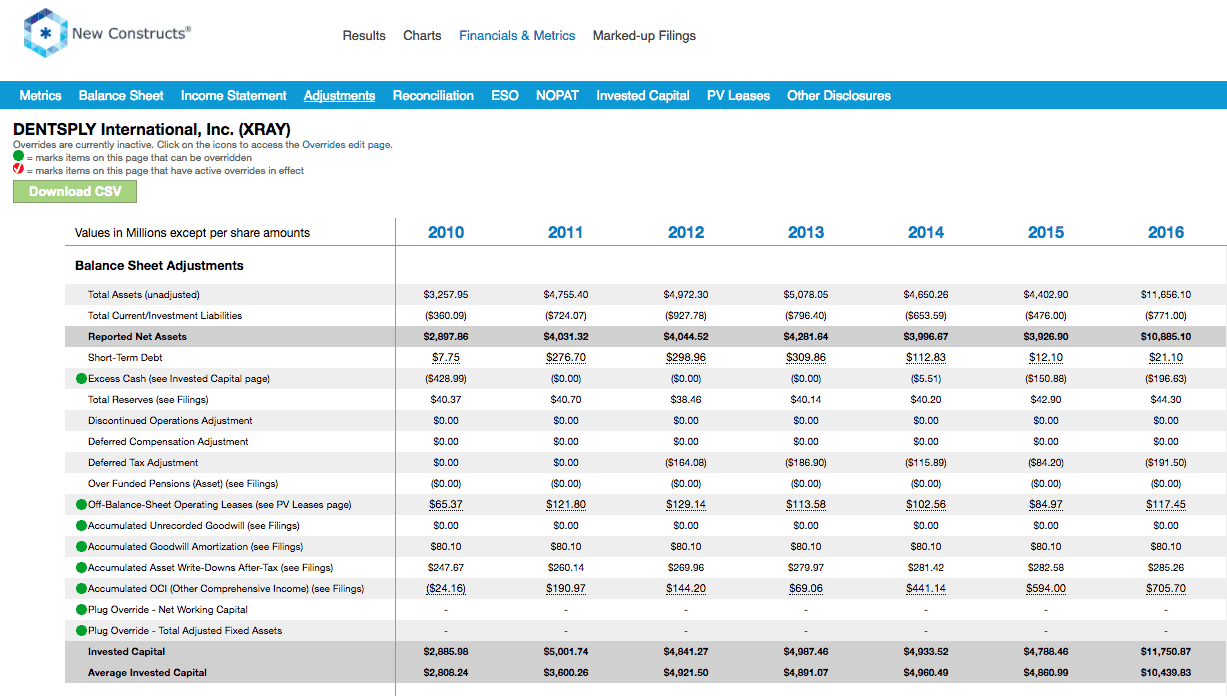This screenshot has width=1227, height=696.
Task: Open 2011 operating leases value $121.80
Action: click(x=566, y=505)
